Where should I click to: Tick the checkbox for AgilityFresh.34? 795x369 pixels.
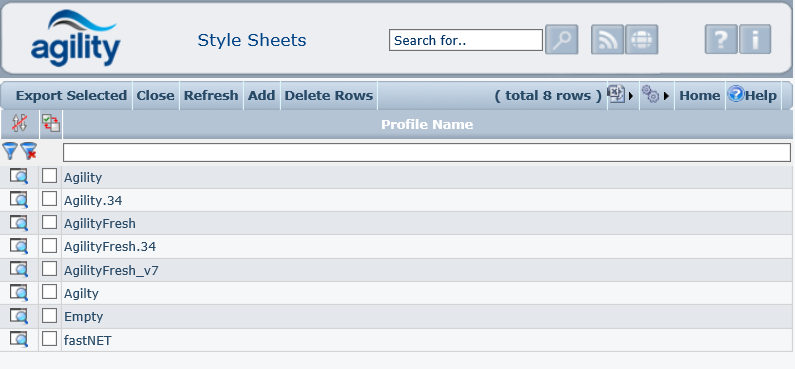[x=49, y=245]
